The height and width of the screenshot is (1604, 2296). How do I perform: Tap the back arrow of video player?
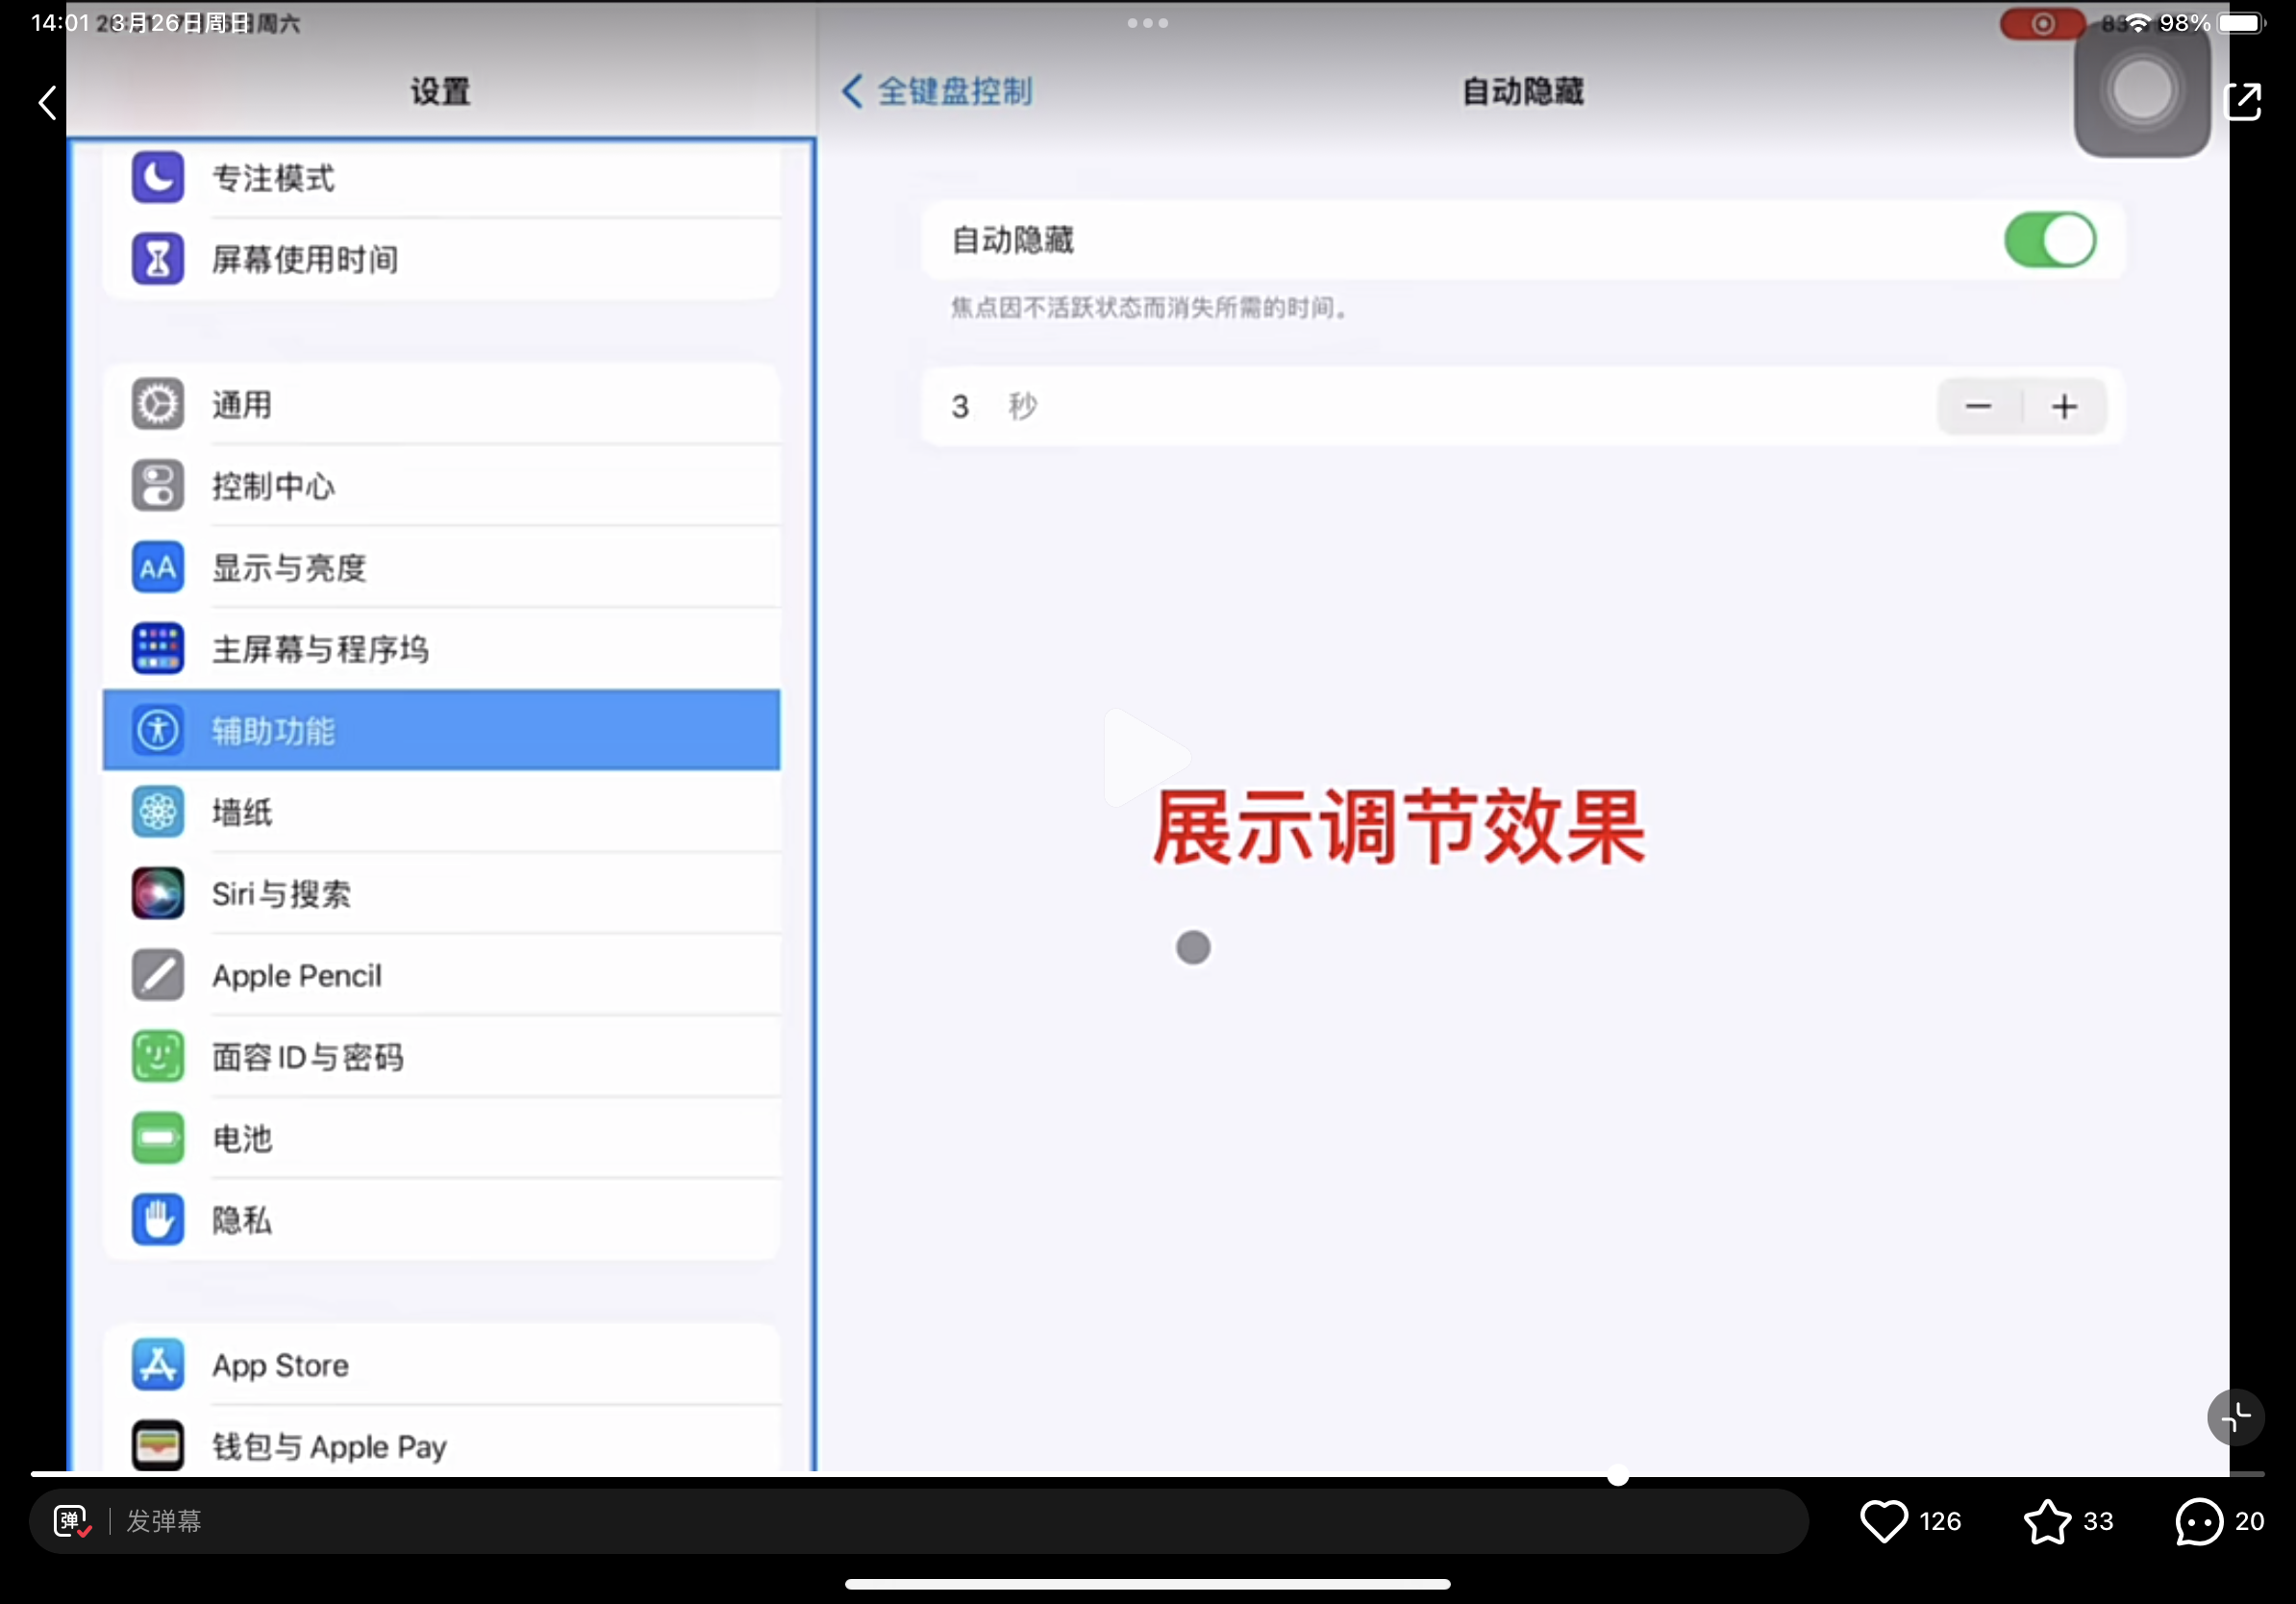47,102
